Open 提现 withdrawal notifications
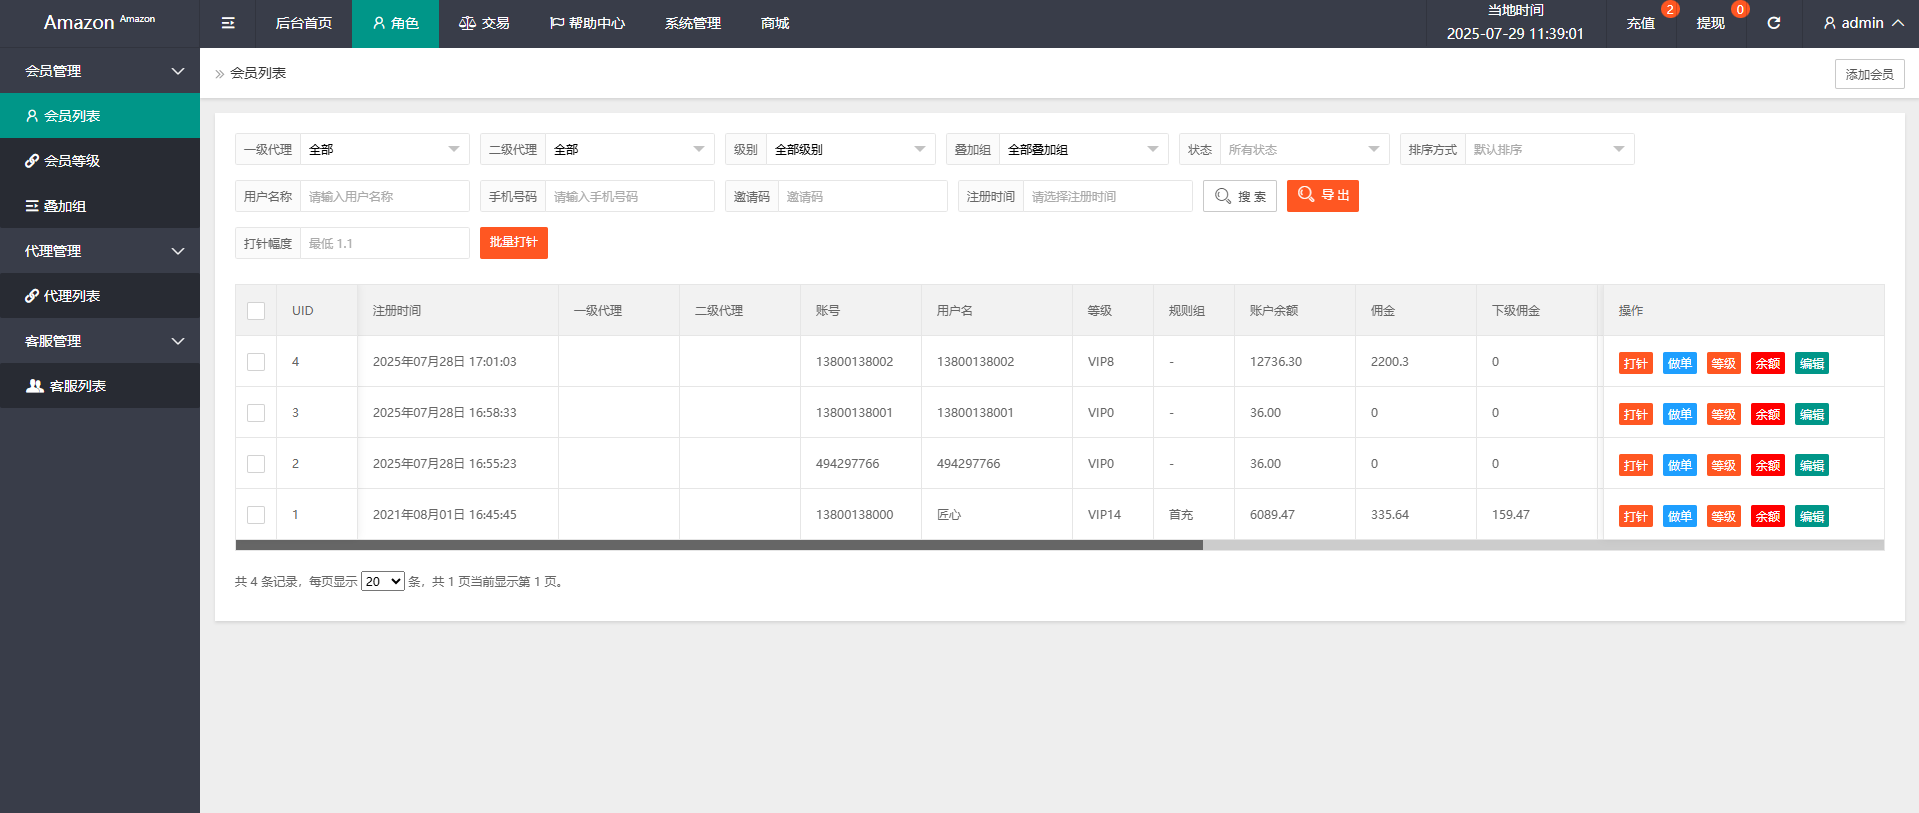The height and width of the screenshot is (813, 1919). [x=1710, y=23]
